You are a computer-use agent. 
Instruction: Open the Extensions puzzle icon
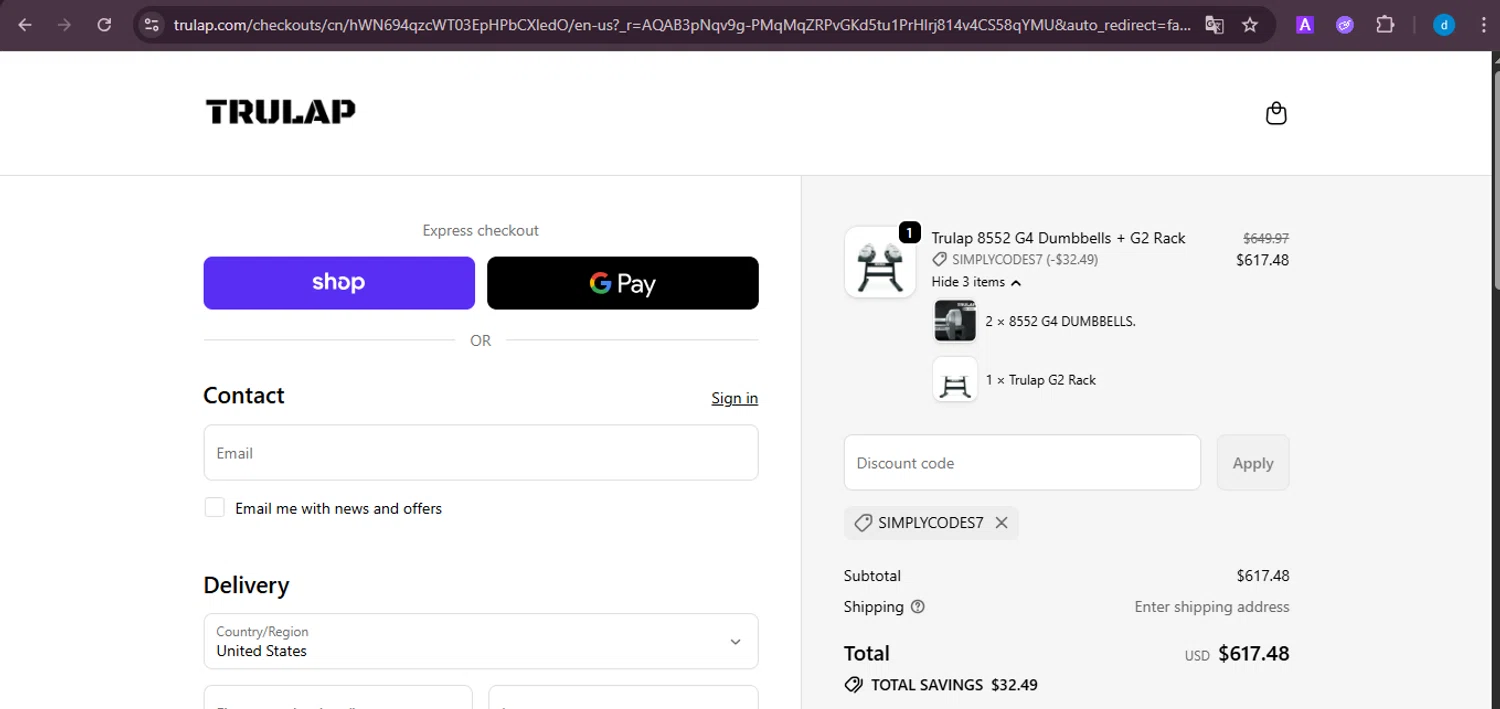[1385, 25]
